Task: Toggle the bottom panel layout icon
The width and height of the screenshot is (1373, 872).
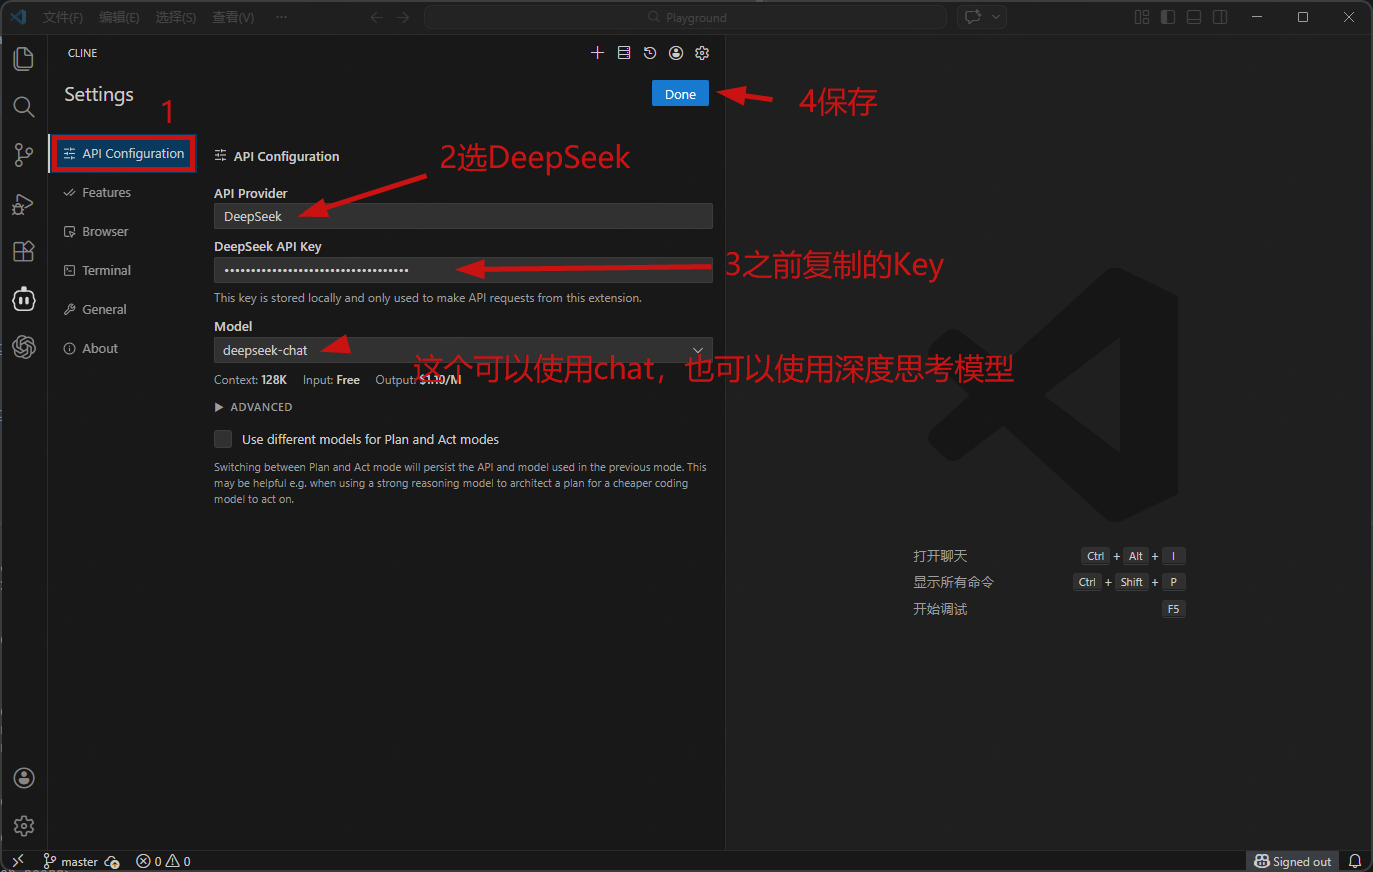Action: (x=1194, y=17)
